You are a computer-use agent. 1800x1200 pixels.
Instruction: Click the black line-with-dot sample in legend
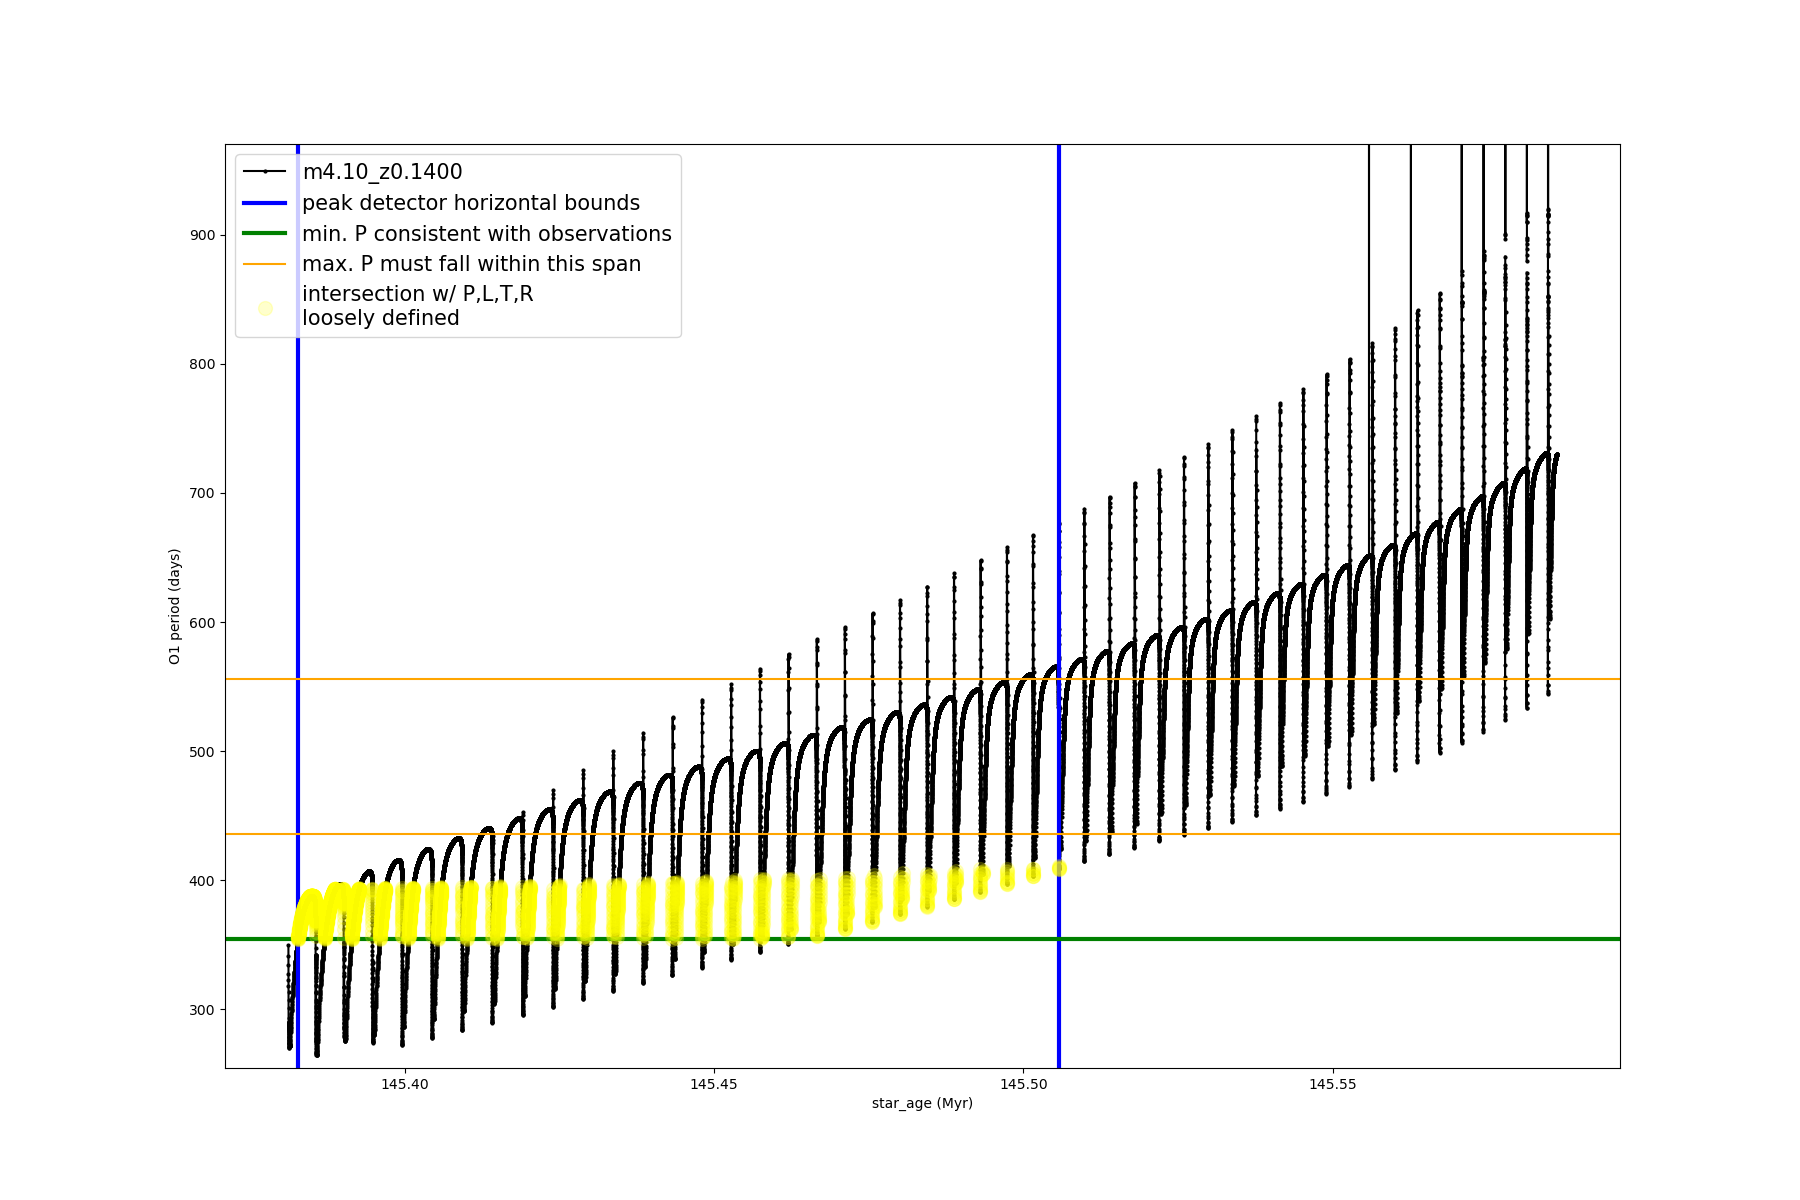click(x=265, y=172)
